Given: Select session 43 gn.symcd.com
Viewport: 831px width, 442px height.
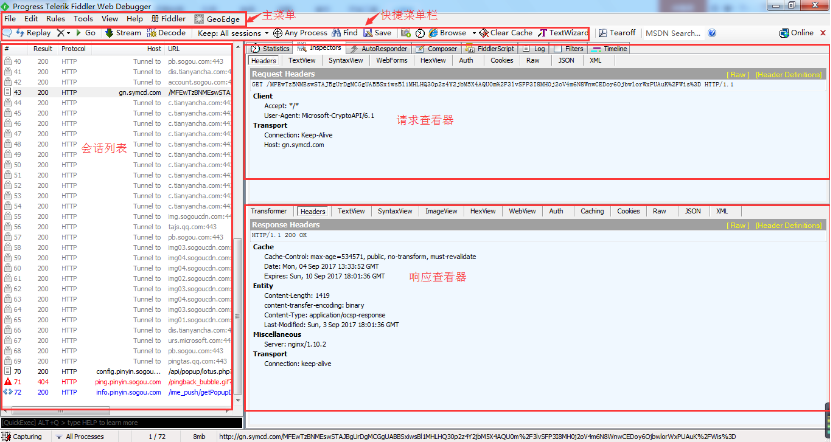Looking at the screenshot, I should [x=117, y=92].
